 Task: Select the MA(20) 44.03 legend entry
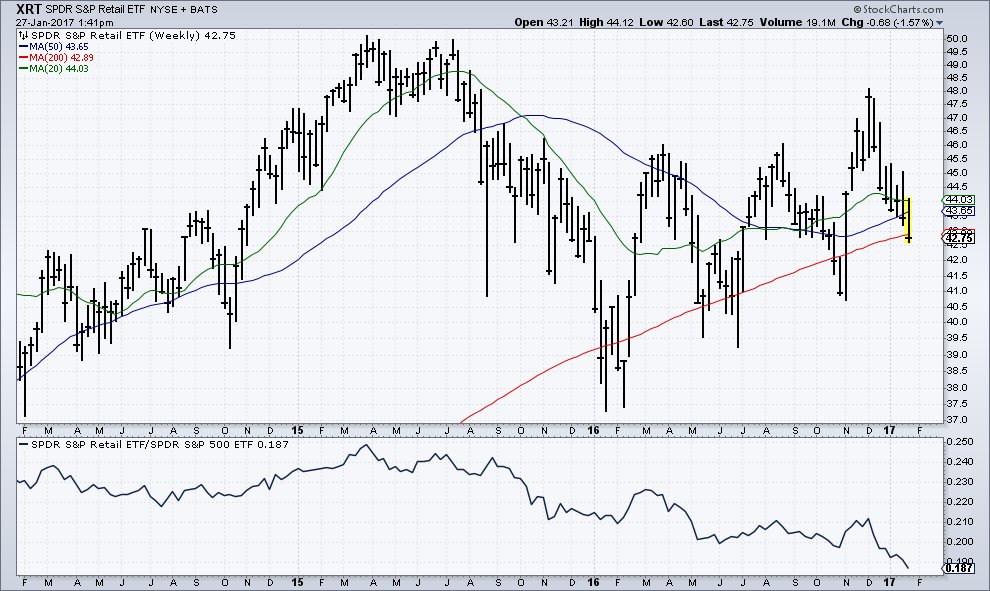coord(54,68)
